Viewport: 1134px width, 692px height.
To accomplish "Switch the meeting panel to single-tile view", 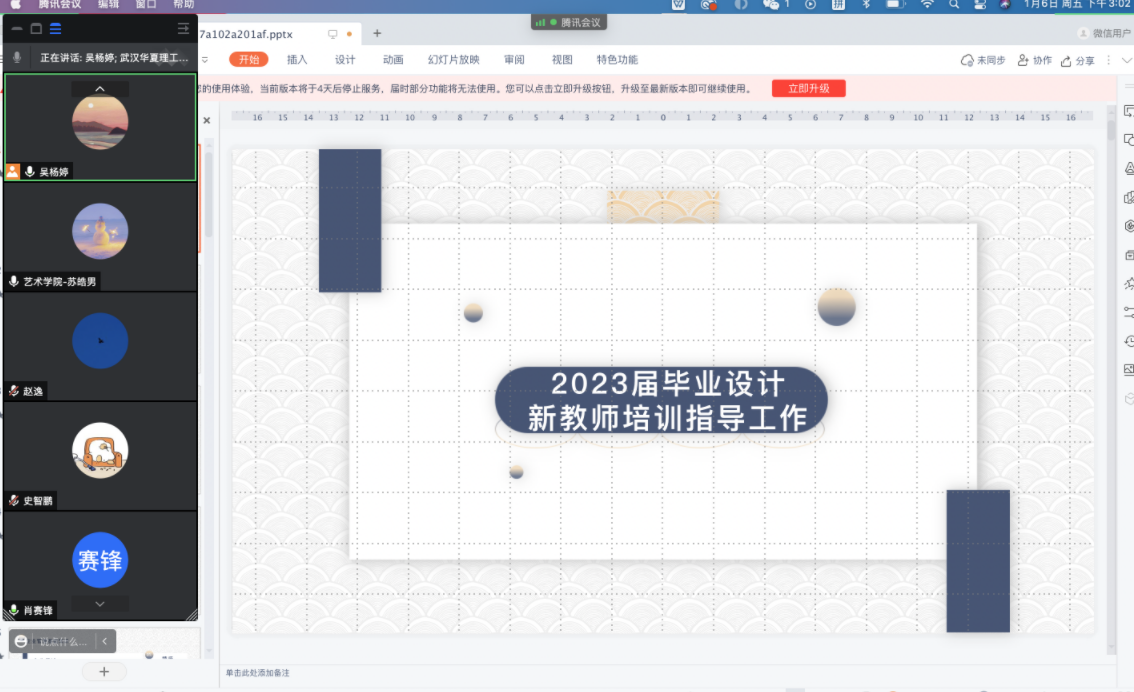I will [x=36, y=29].
